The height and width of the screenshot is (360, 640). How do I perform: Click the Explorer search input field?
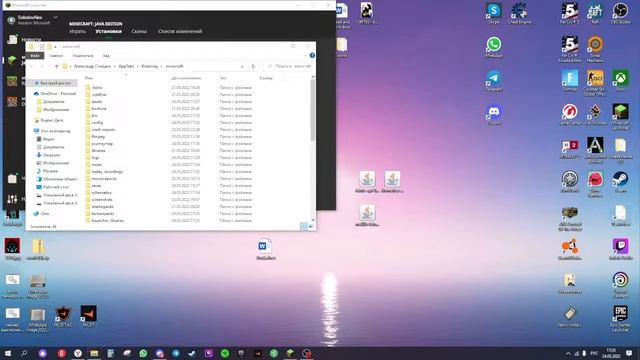pos(289,66)
